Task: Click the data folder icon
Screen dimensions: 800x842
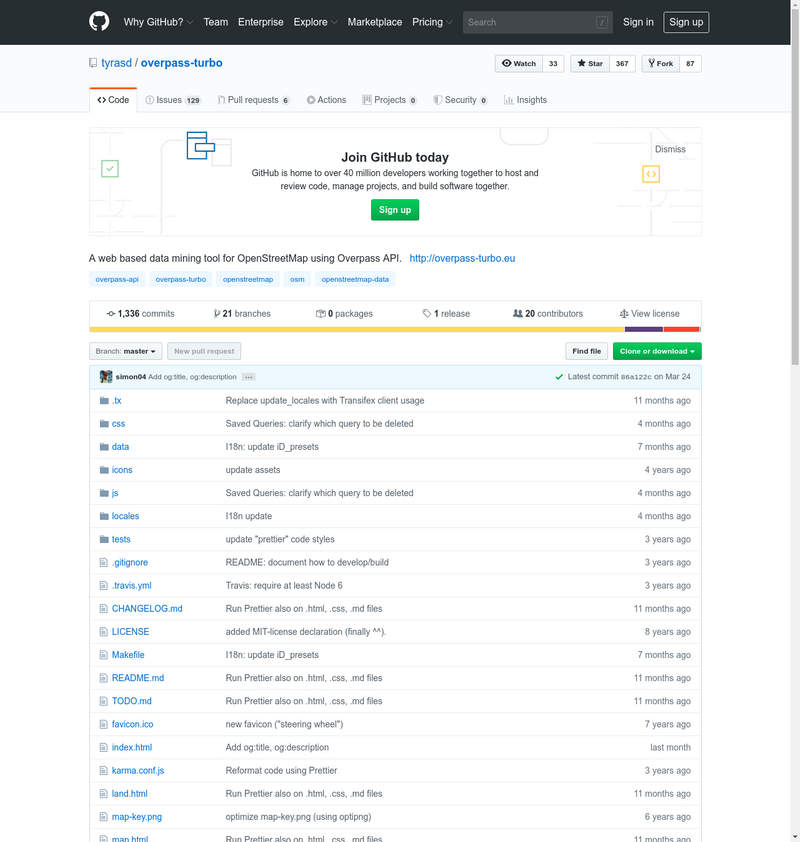Action: 104,447
